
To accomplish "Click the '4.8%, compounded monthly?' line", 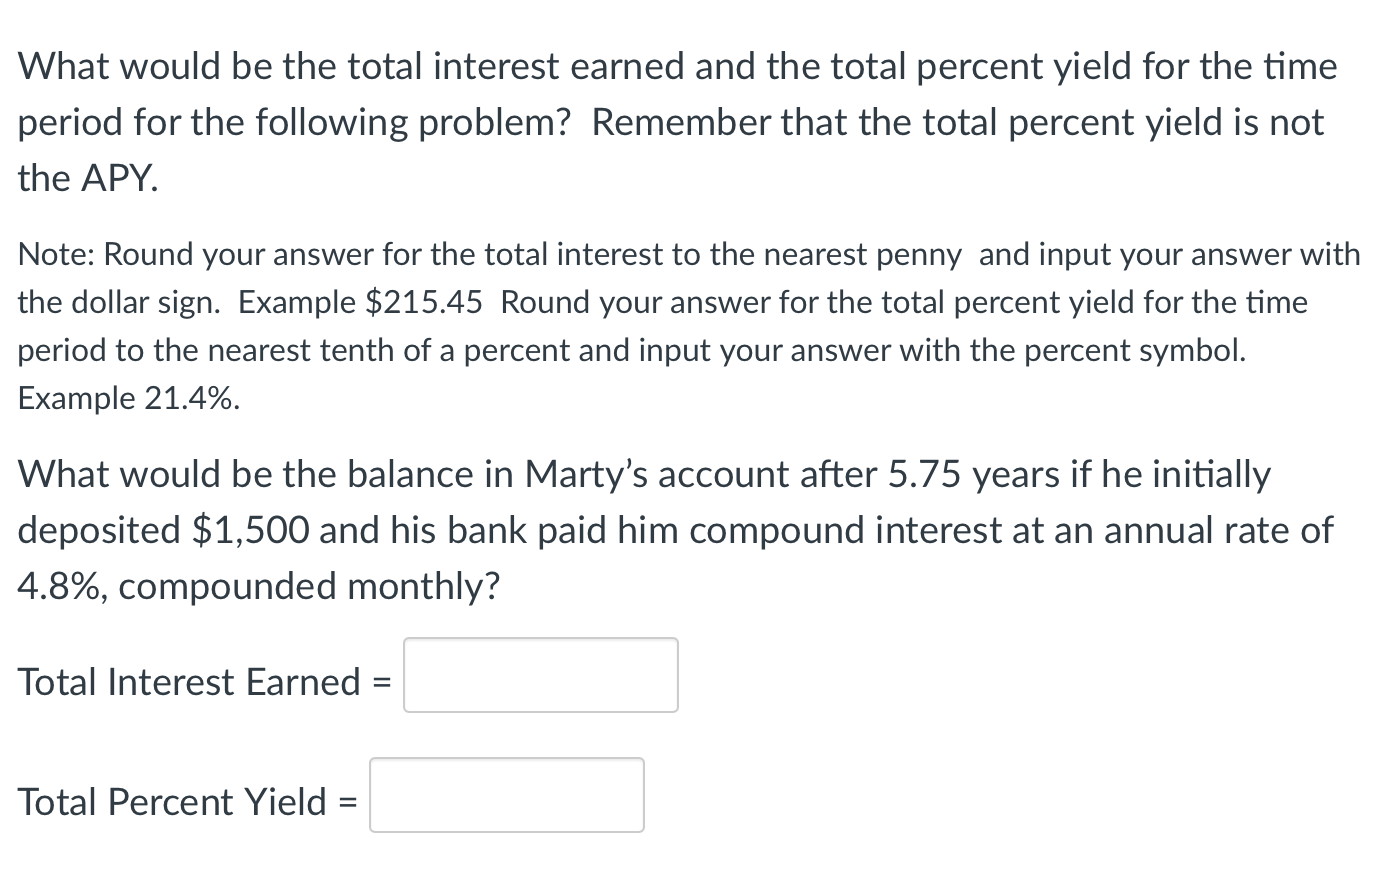I will [258, 586].
